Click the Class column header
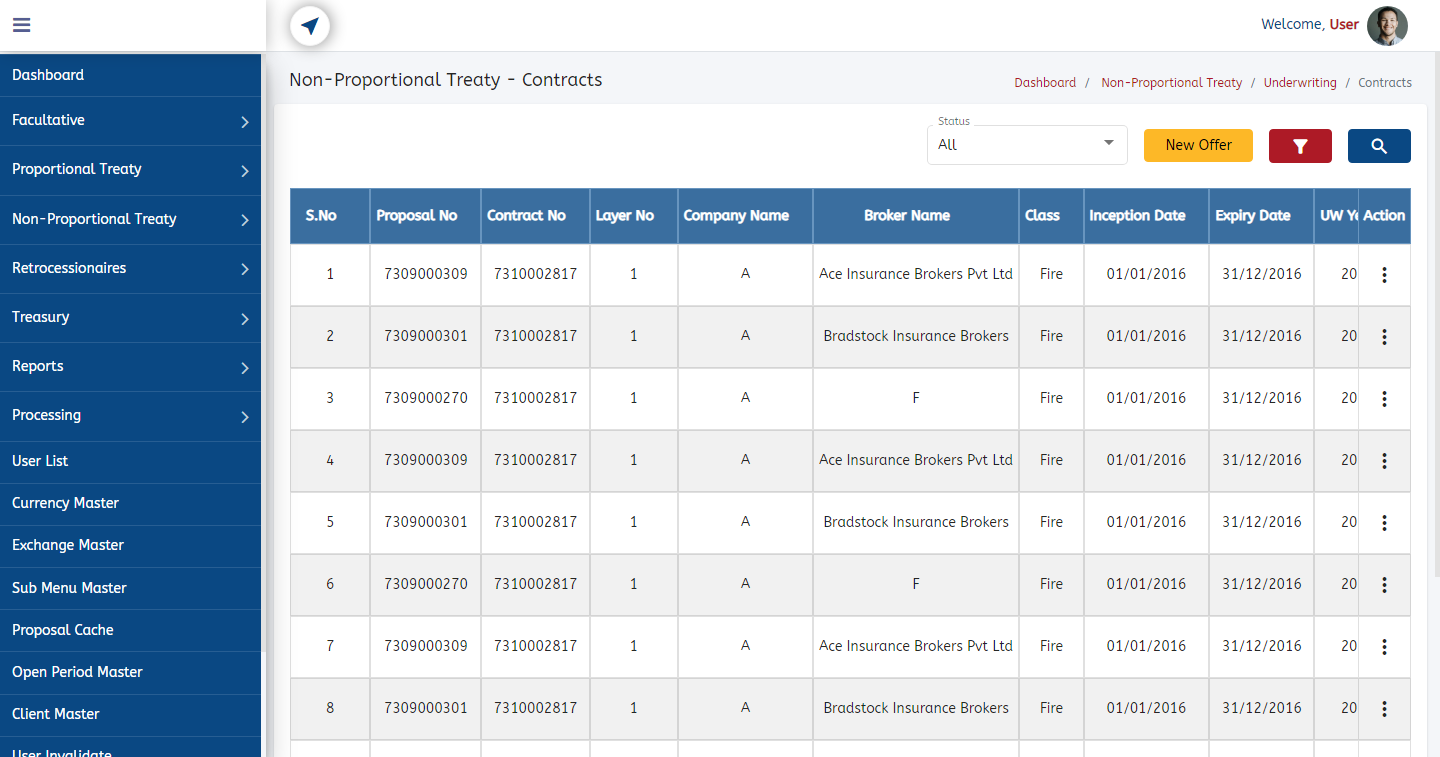Viewport: 1440px width, 757px height. point(1051,216)
